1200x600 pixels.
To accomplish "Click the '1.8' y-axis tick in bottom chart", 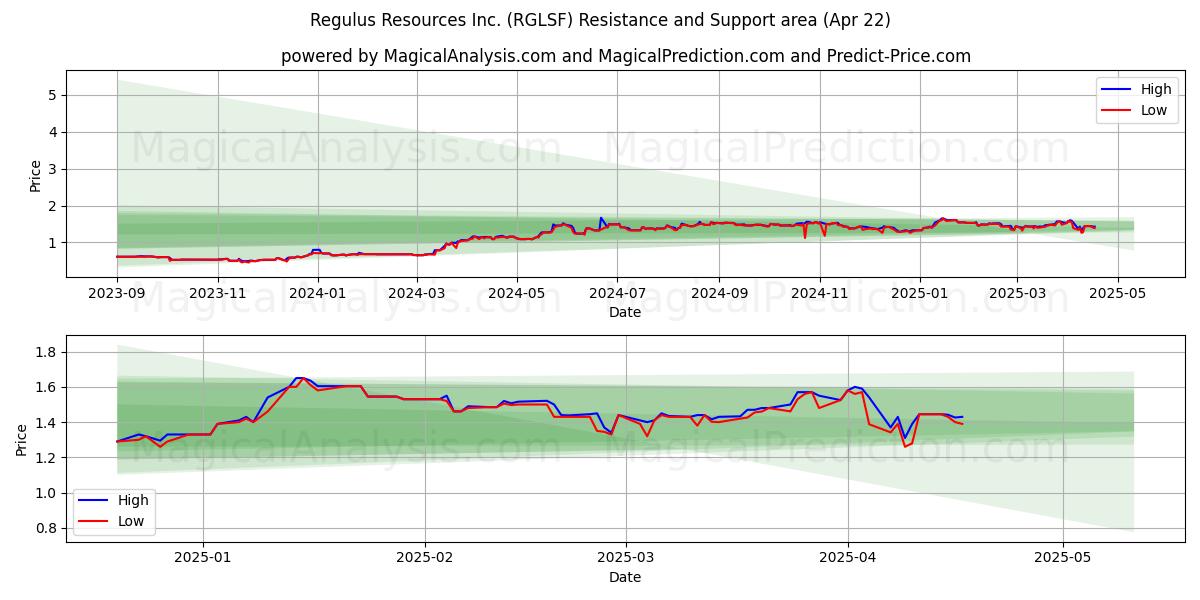I will coord(44,353).
